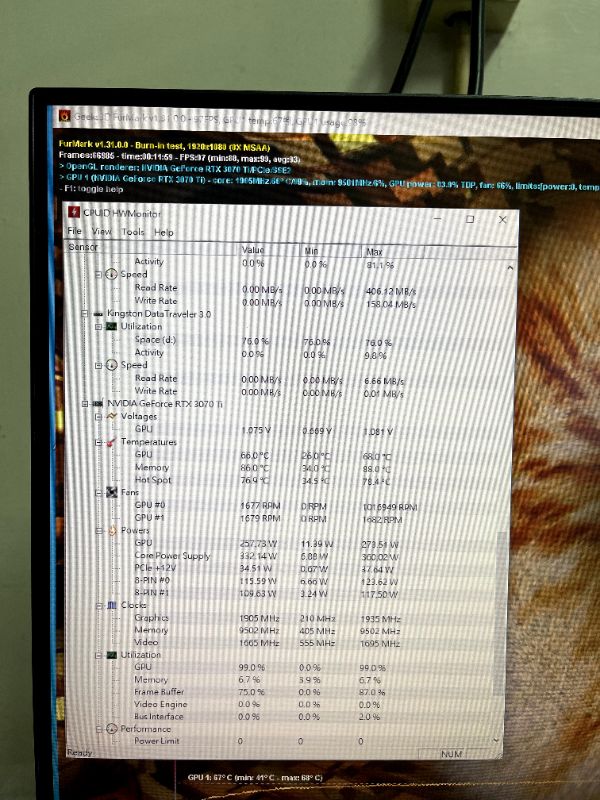This screenshot has width=600, height=800.
Task: Click the Performance gauge icon
Action: point(111,729)
